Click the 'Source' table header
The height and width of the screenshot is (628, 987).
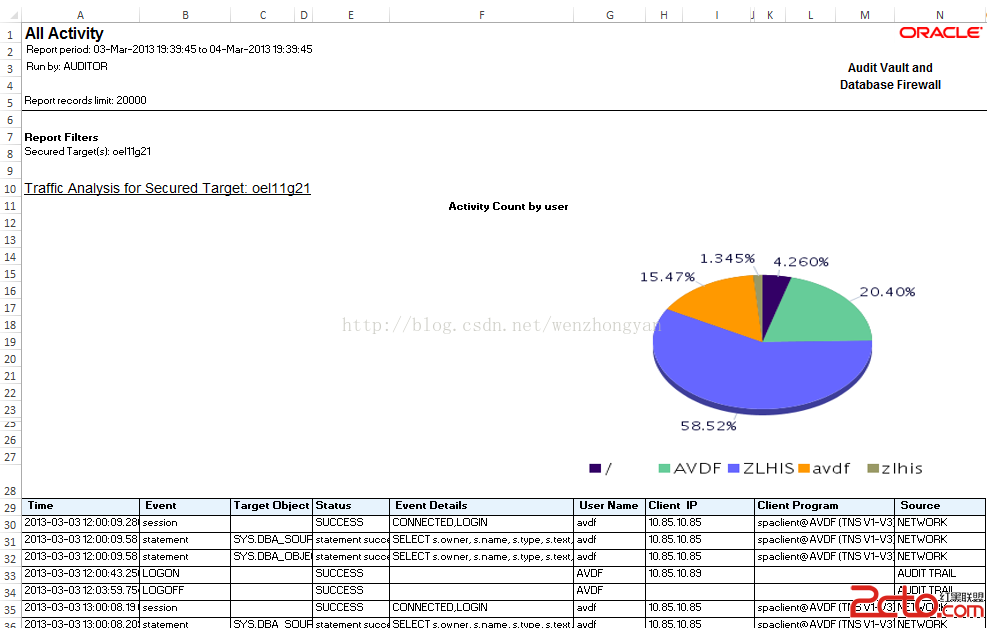point(940,506)
